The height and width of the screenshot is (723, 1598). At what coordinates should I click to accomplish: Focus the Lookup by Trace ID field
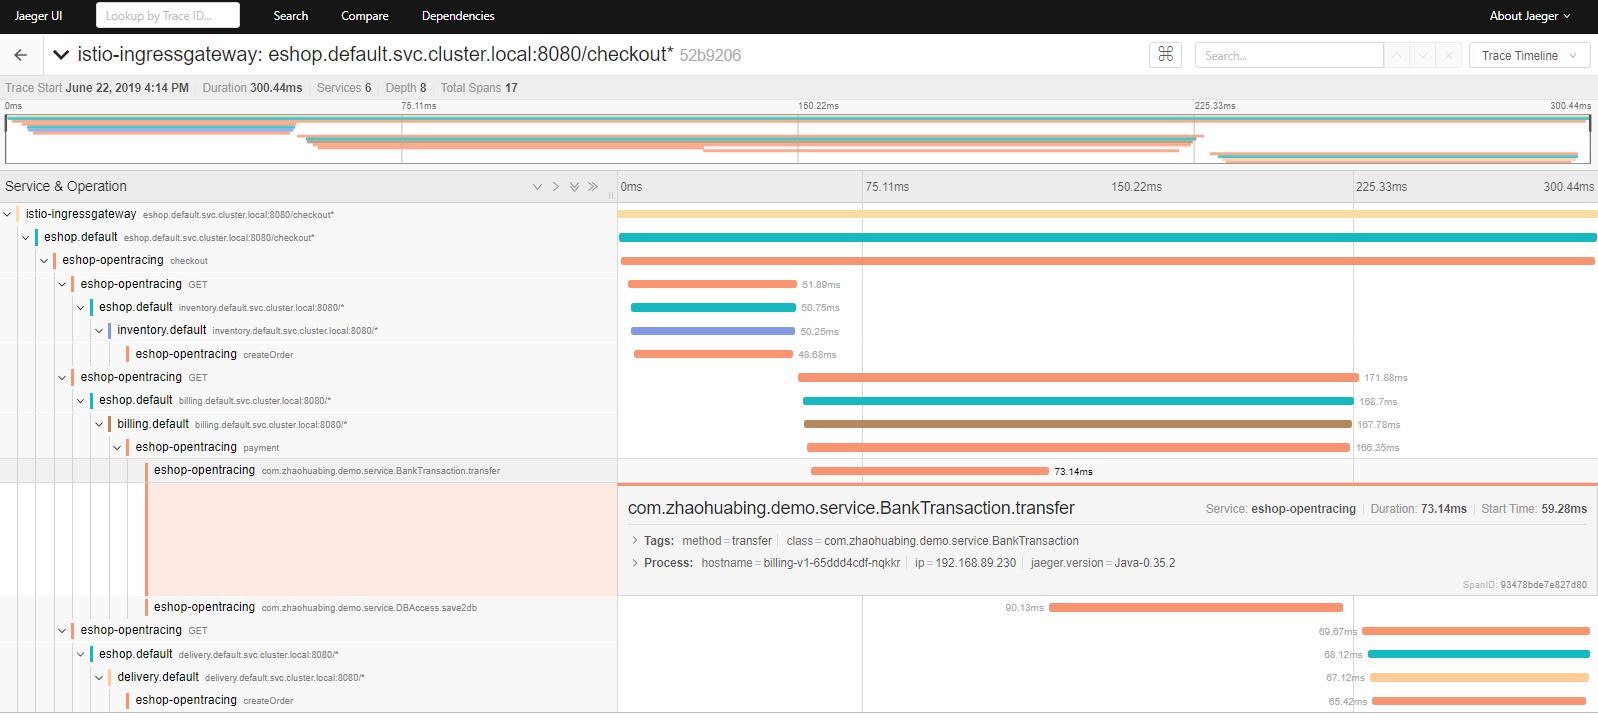click(x=167, y=16)
